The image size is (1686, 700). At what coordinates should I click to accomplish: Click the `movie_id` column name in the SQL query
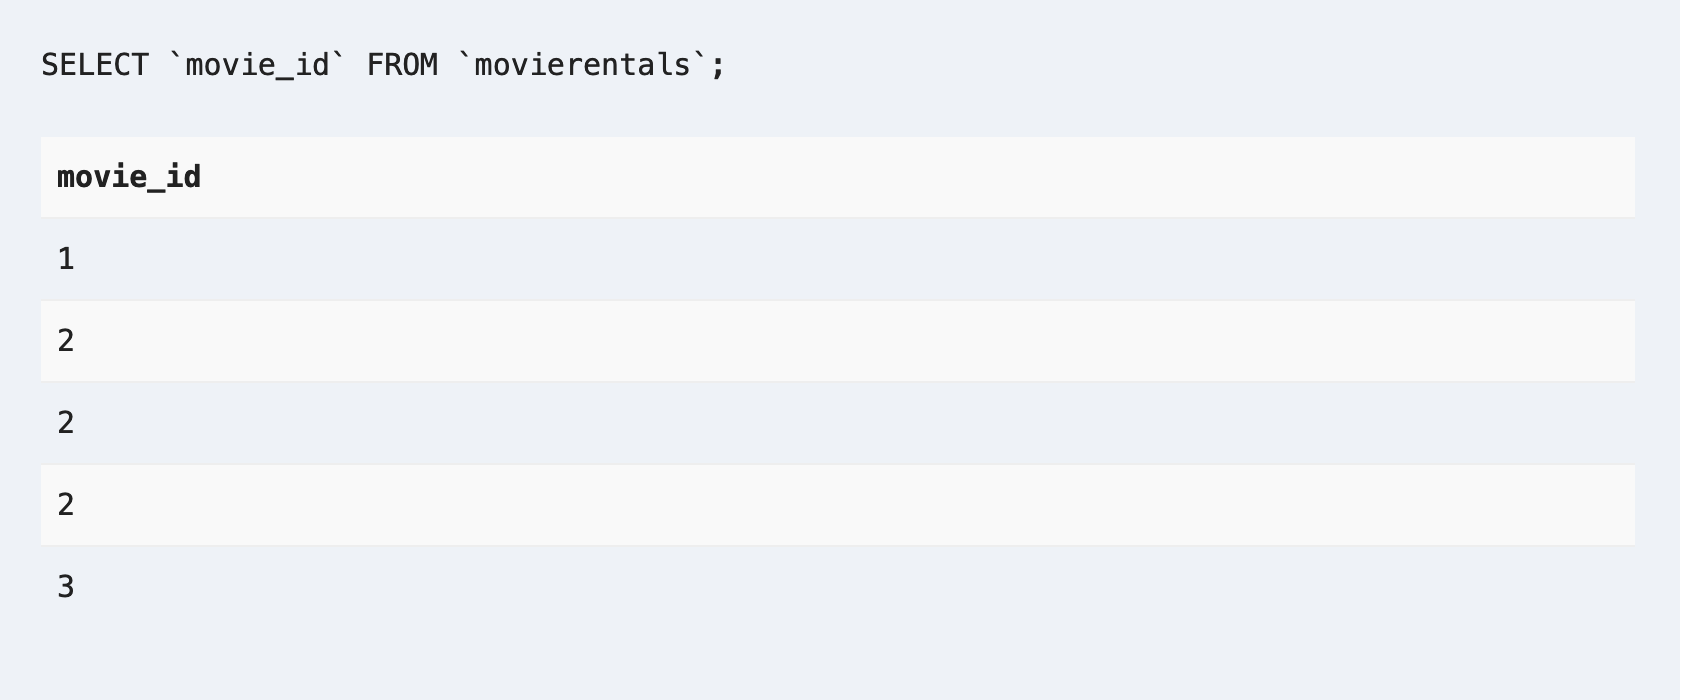coord(258,65)
